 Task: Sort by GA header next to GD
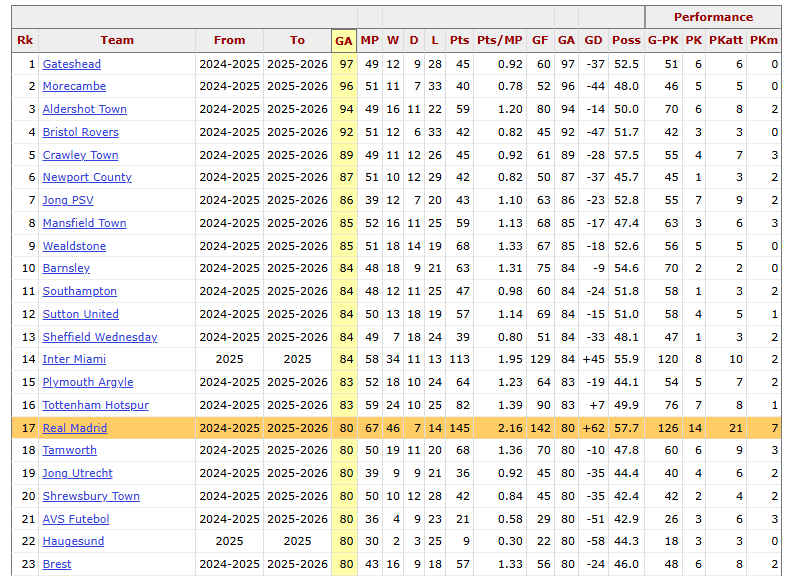[x=566, y=40]
